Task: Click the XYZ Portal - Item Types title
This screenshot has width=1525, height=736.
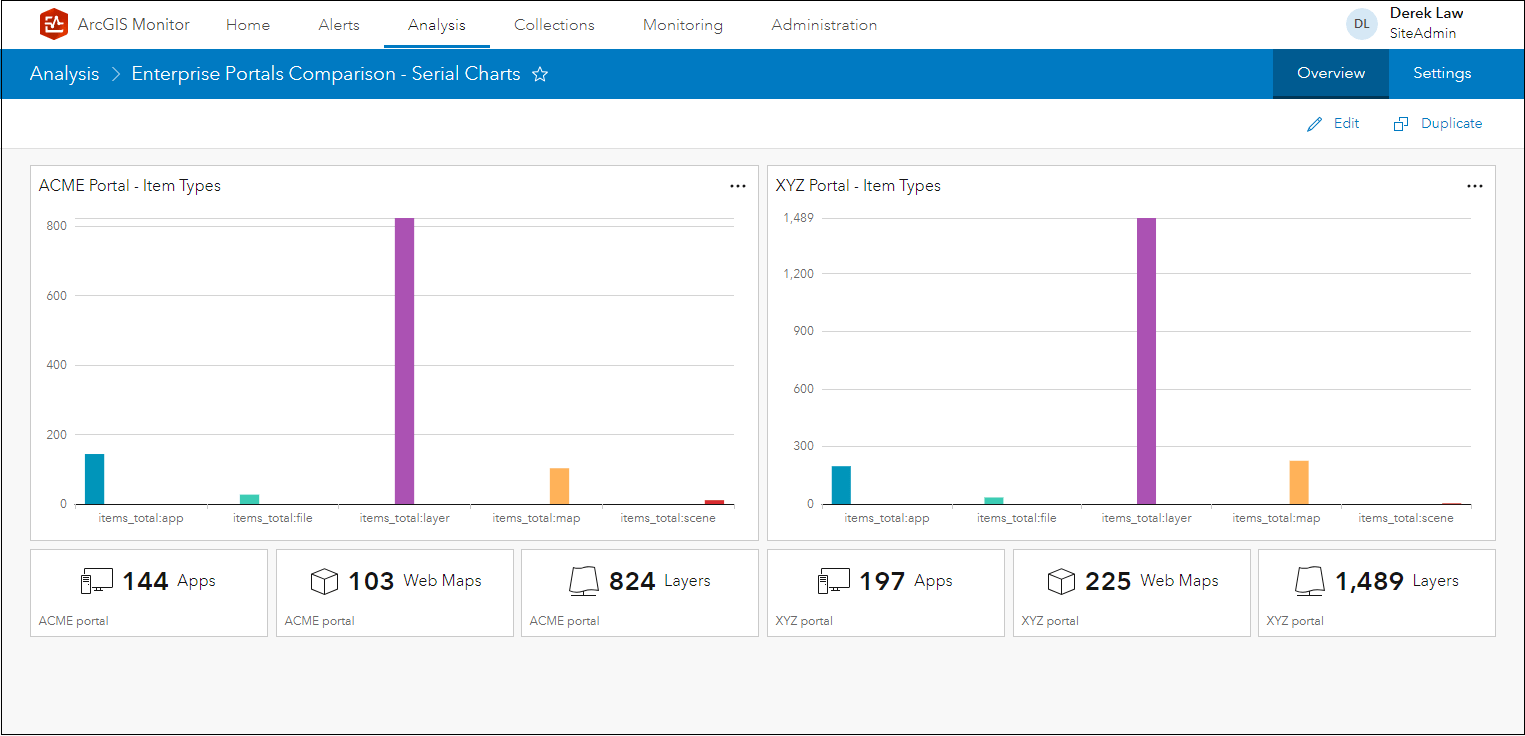Action: point(858,186)
